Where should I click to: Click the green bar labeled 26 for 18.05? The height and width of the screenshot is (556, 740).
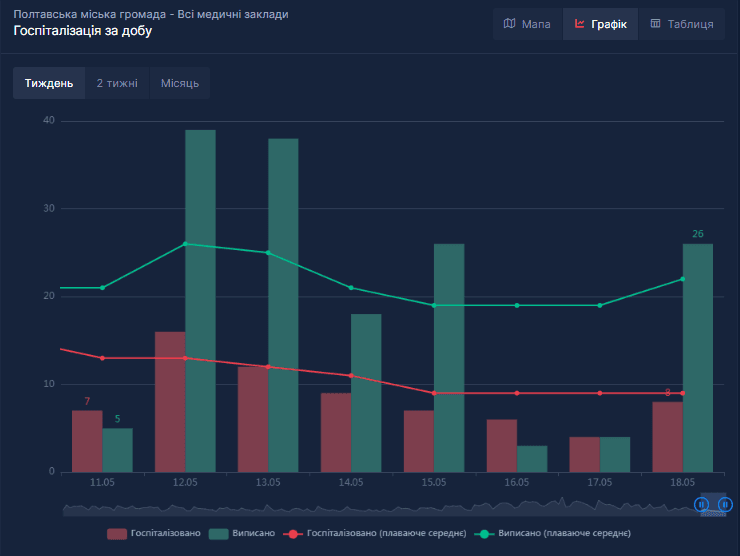pyautogui.click(x=698, y=358)
